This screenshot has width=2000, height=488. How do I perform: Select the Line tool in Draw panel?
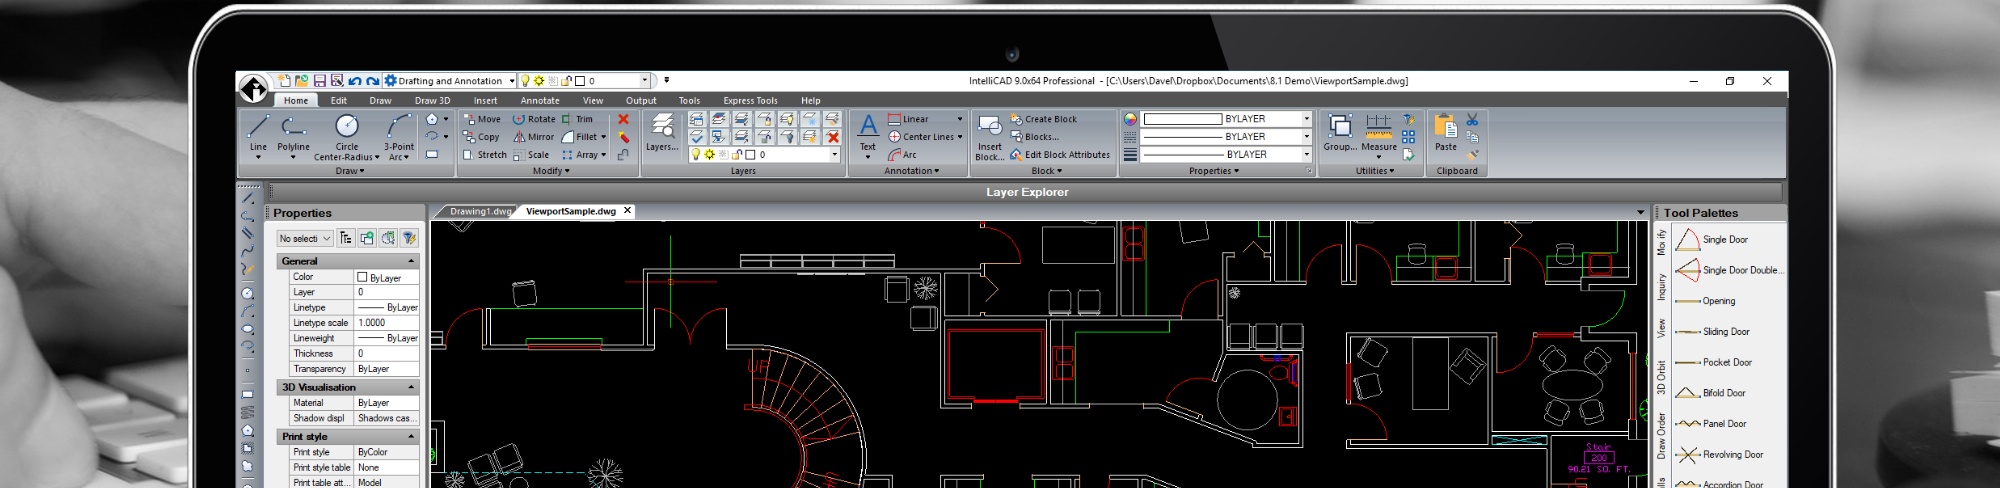(258, 136)
